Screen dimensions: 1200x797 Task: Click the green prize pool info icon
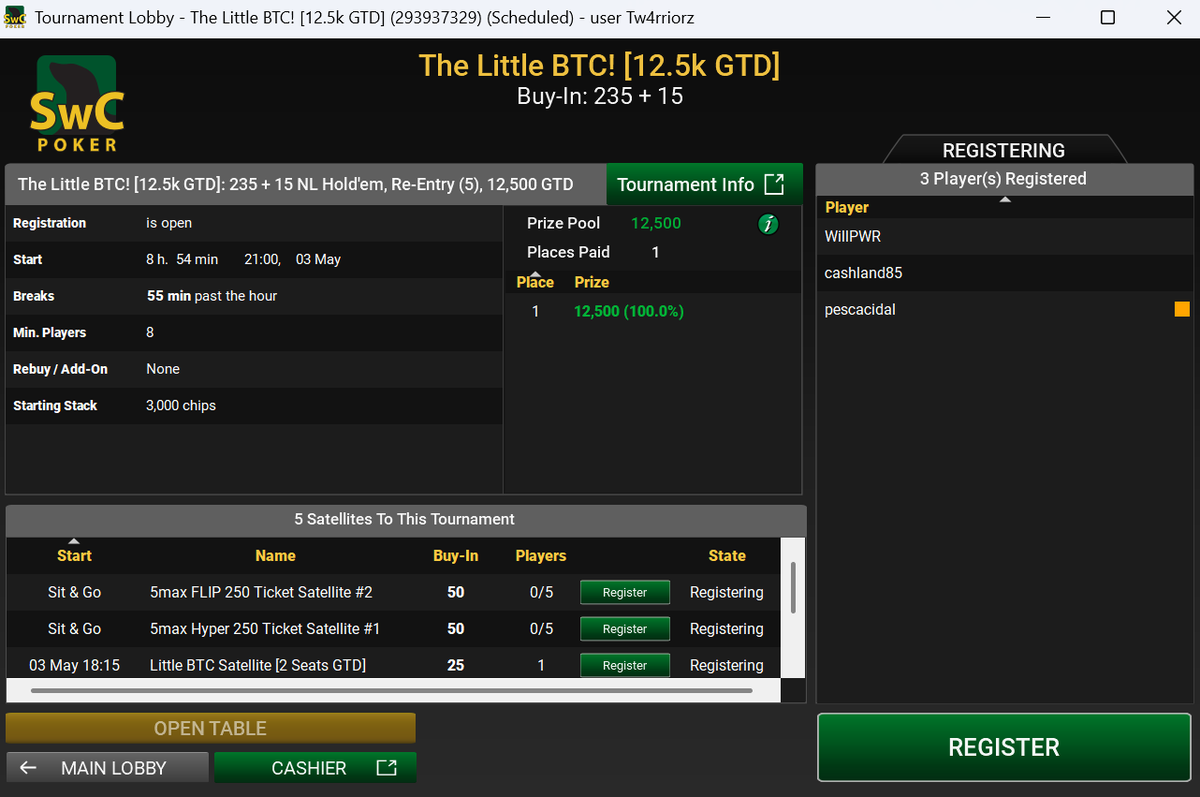768,224
